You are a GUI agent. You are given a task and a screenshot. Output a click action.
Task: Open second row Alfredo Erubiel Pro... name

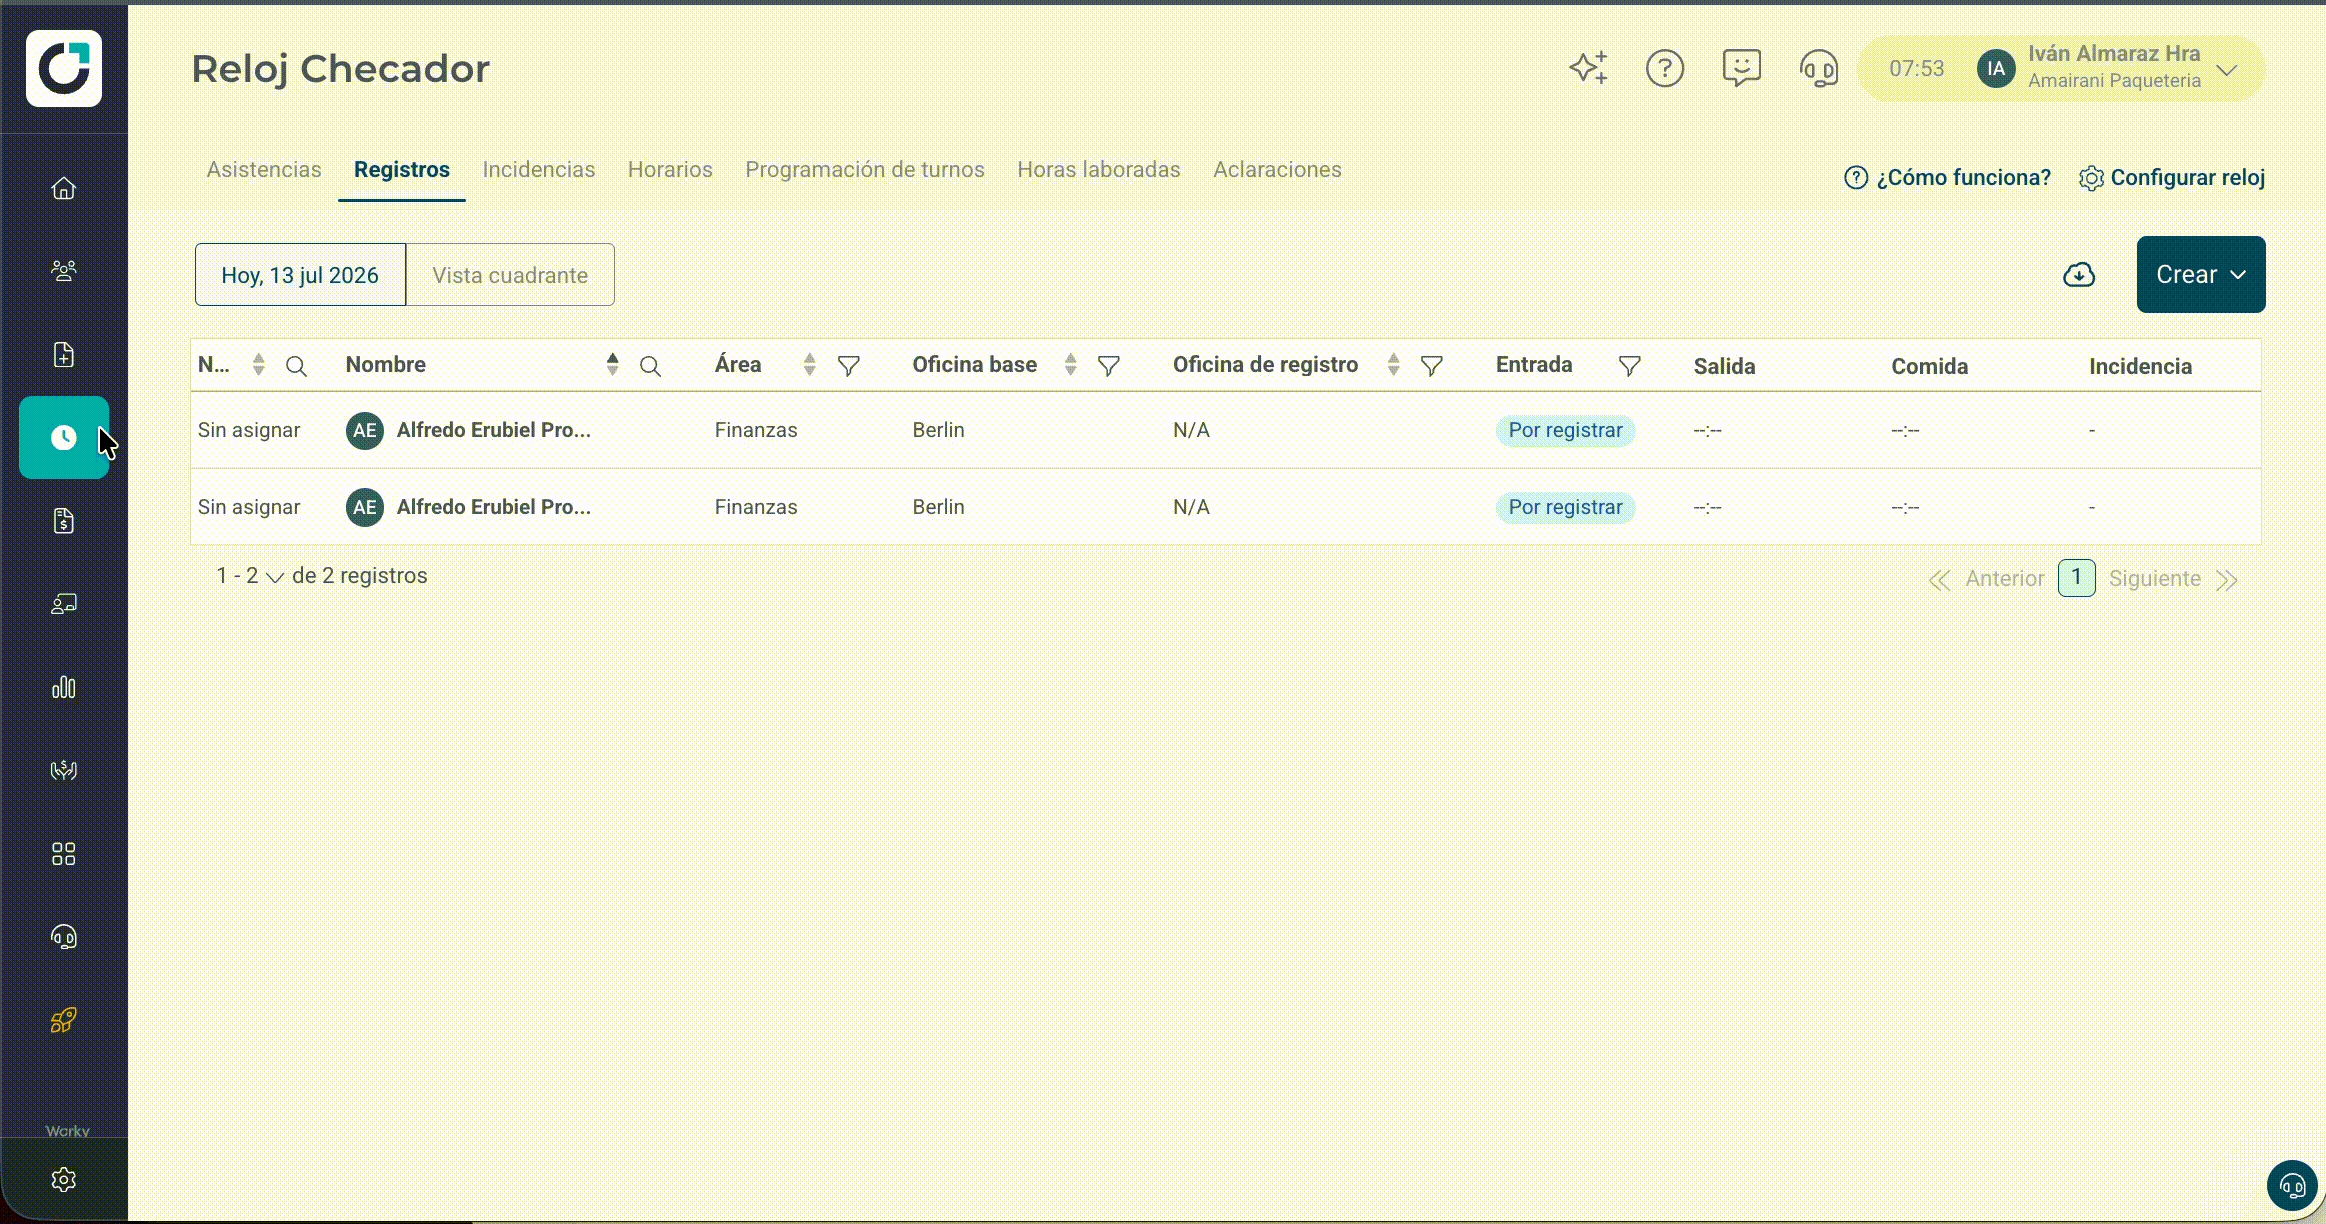(x=493, y=507)
